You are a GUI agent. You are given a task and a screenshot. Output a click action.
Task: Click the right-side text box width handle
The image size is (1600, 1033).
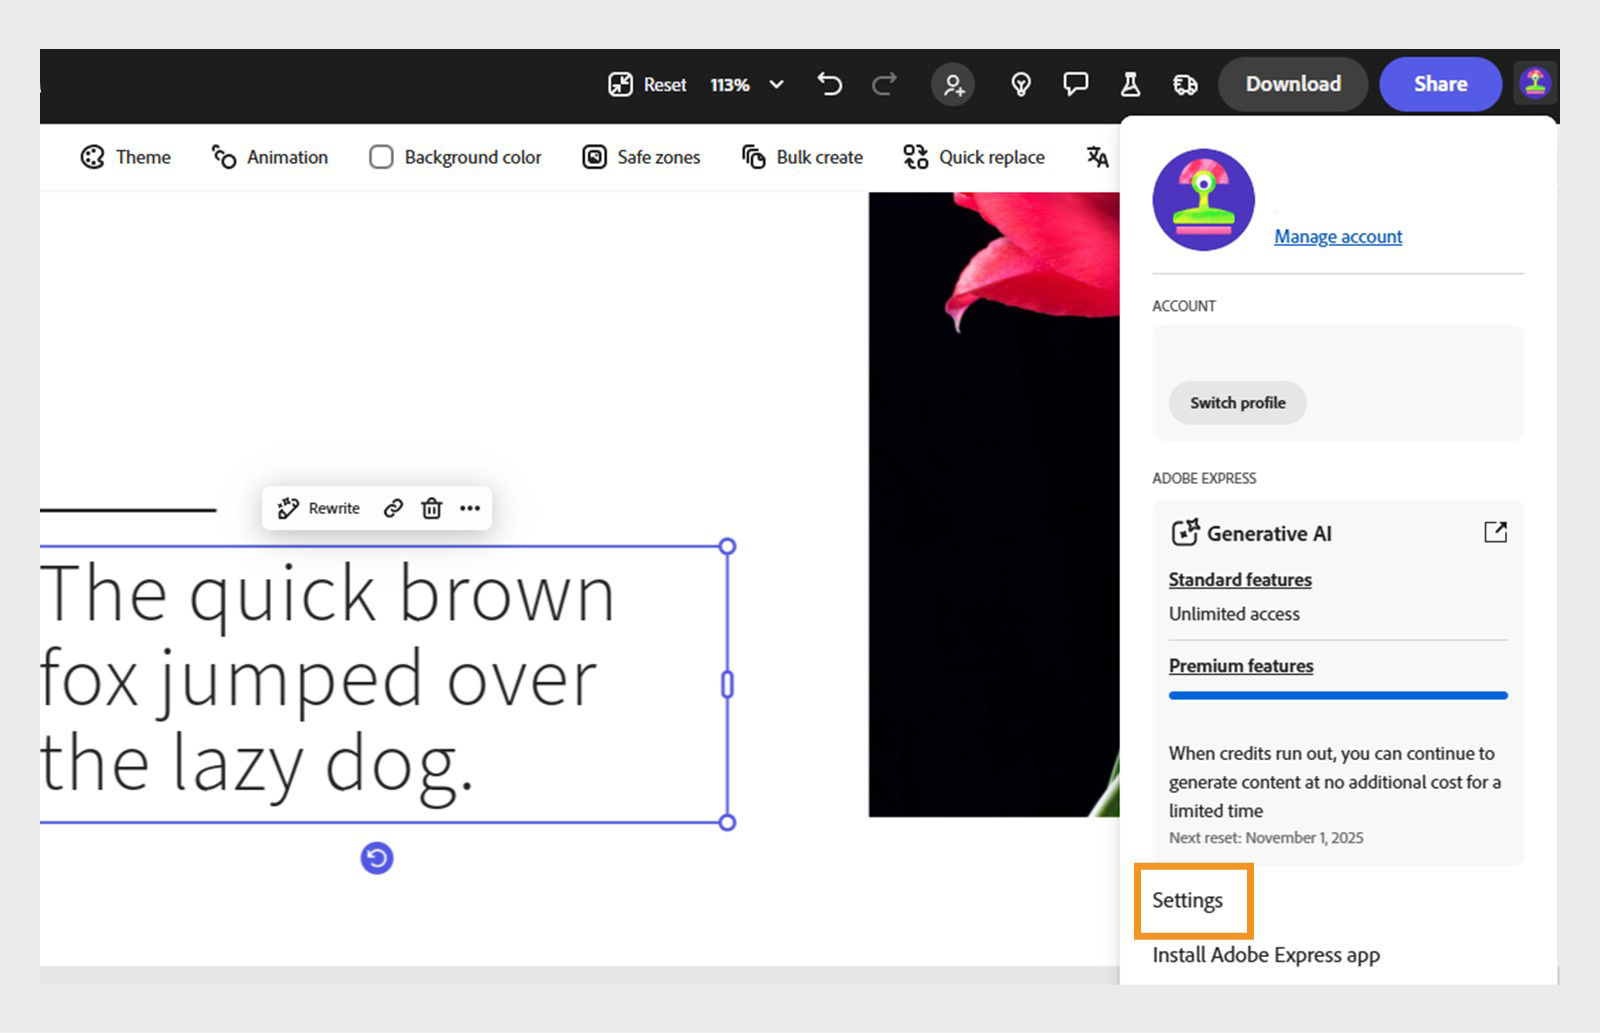(727, 684)
